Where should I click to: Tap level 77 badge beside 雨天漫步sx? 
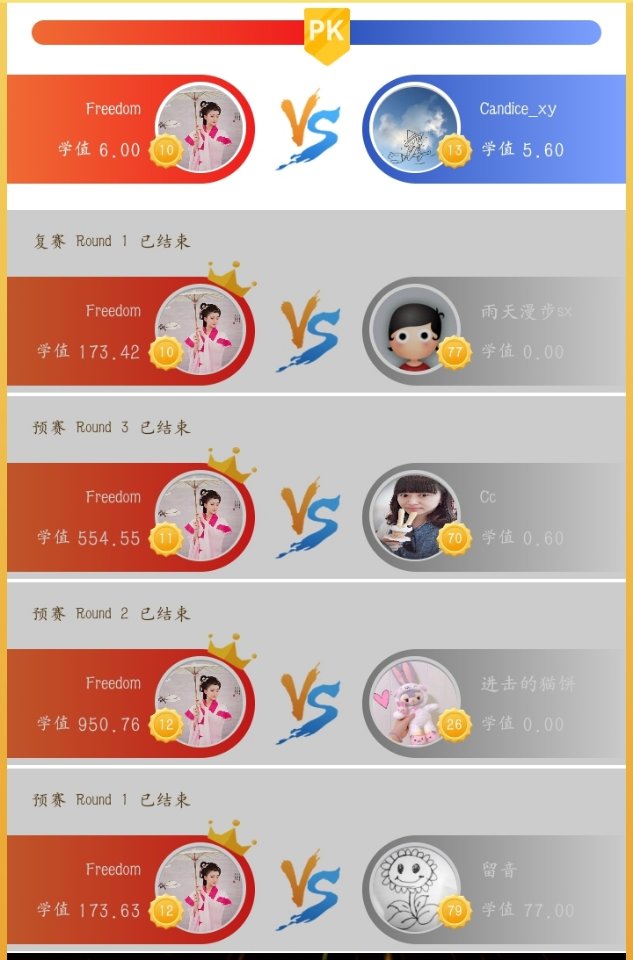(454, 352)
